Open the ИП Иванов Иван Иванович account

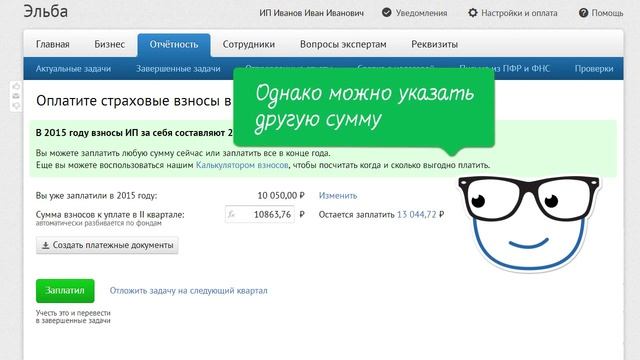pyautogui.click(x=311, y=13)
